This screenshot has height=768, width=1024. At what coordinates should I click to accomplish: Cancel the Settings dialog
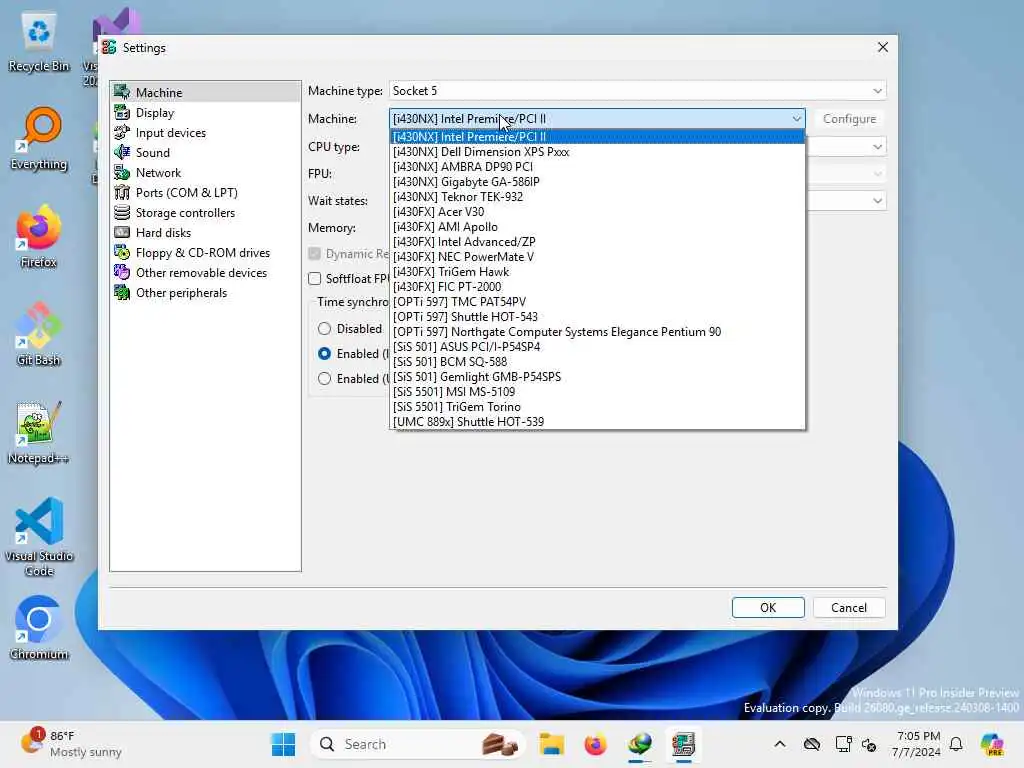coord(849,607)
